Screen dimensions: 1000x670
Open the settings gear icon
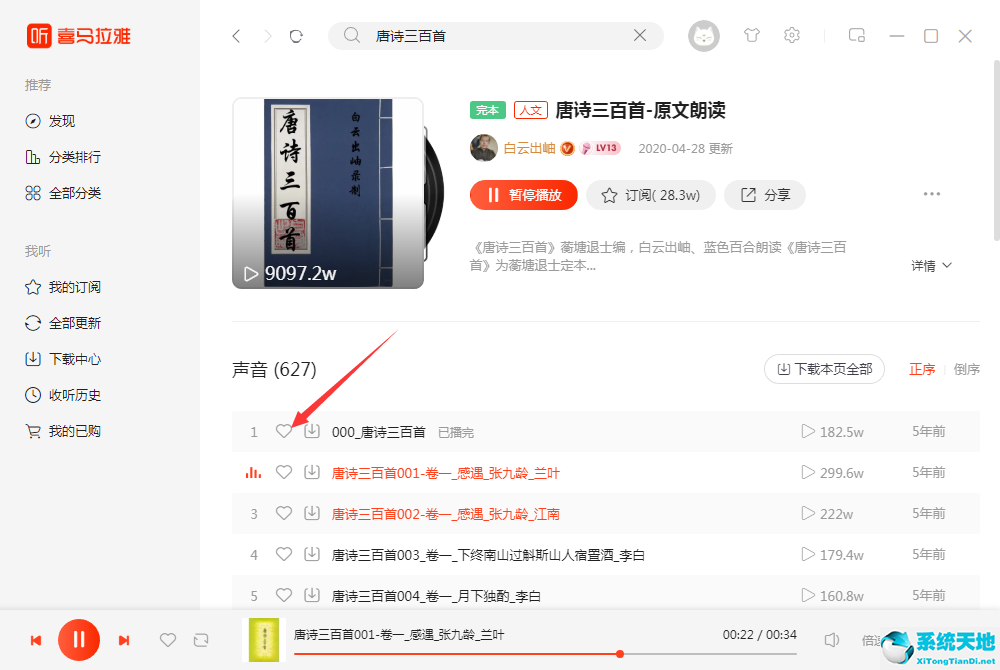792,35
